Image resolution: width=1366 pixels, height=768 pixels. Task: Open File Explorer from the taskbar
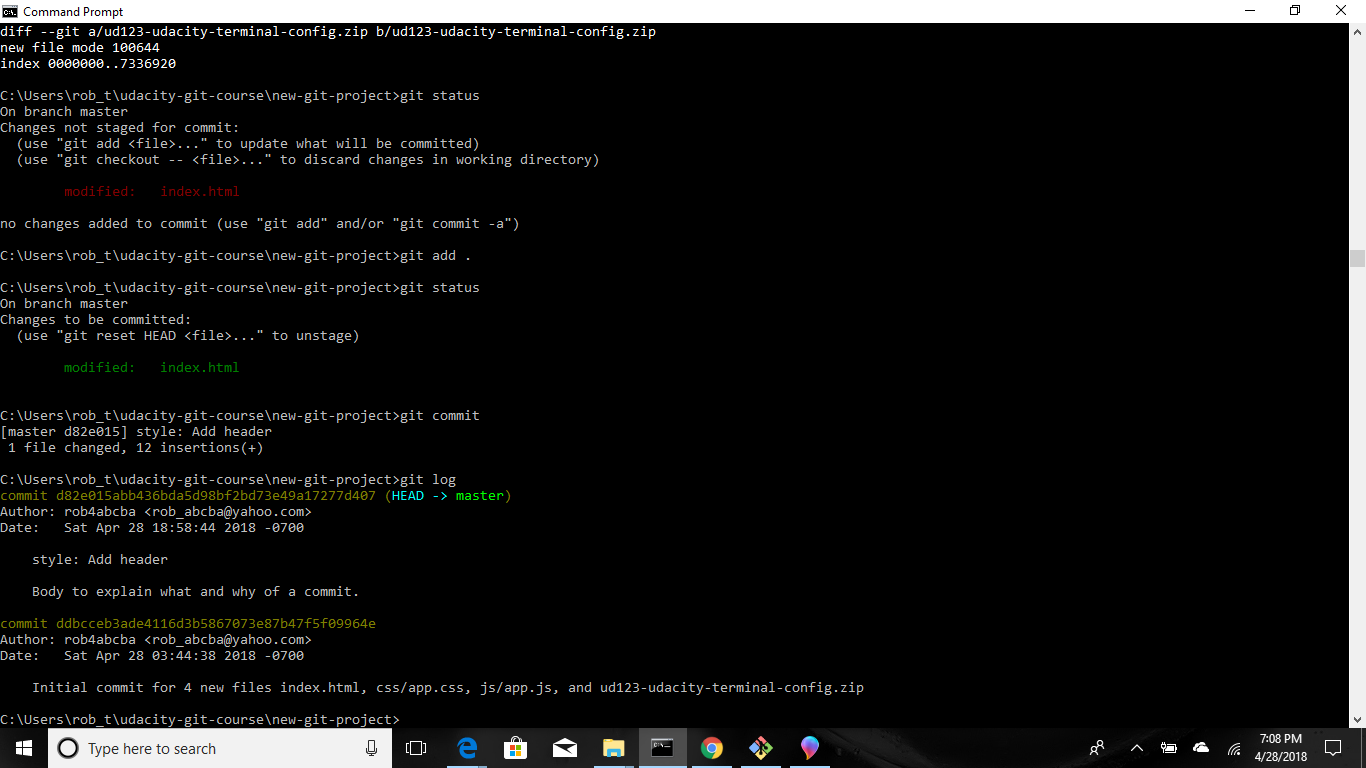pos(613,747)
